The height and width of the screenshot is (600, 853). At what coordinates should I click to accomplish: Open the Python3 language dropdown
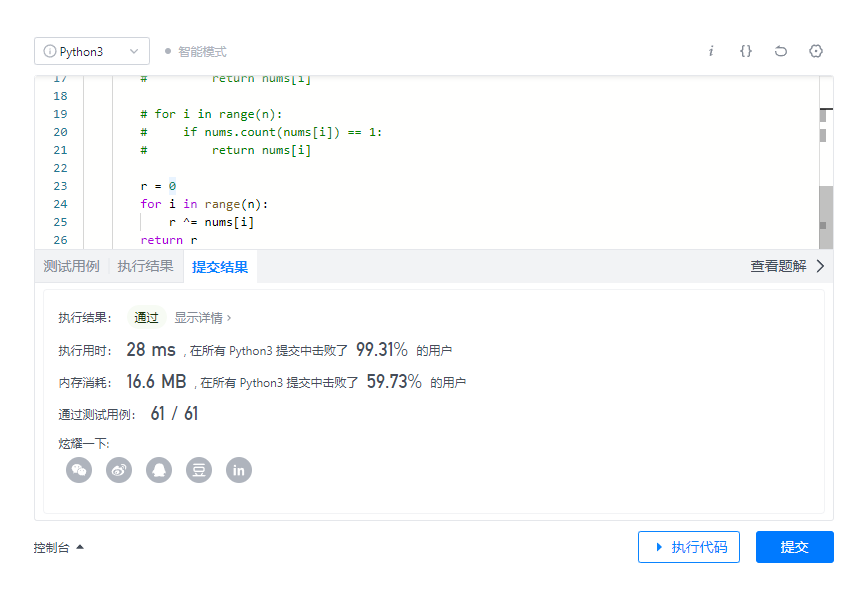pyautogui.click(x=92, y=51)
